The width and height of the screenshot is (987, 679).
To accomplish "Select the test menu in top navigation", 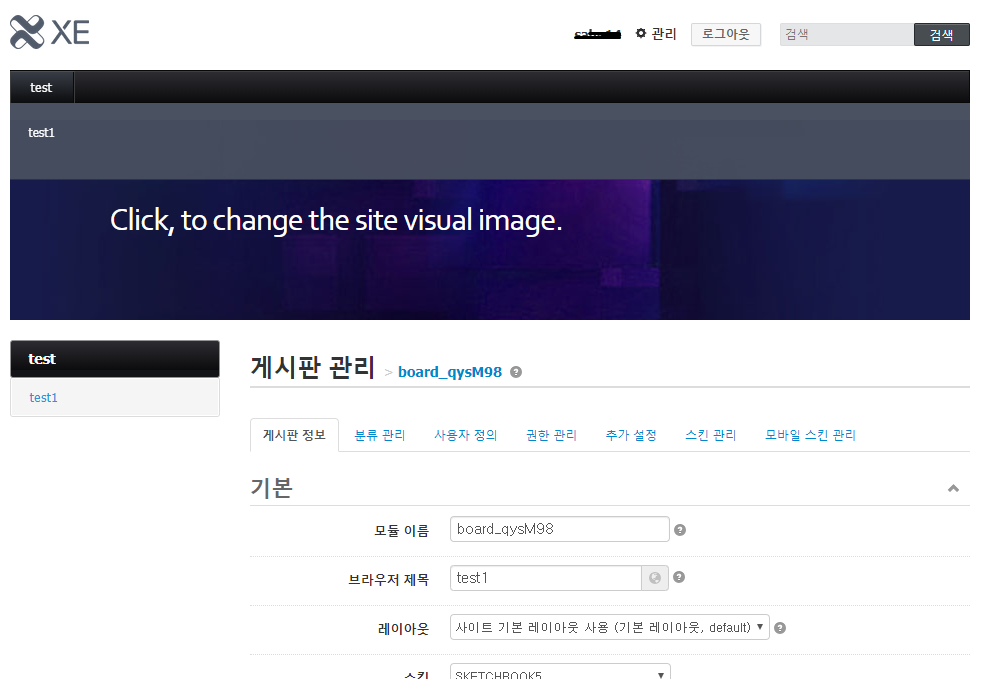I will [42, 87].
